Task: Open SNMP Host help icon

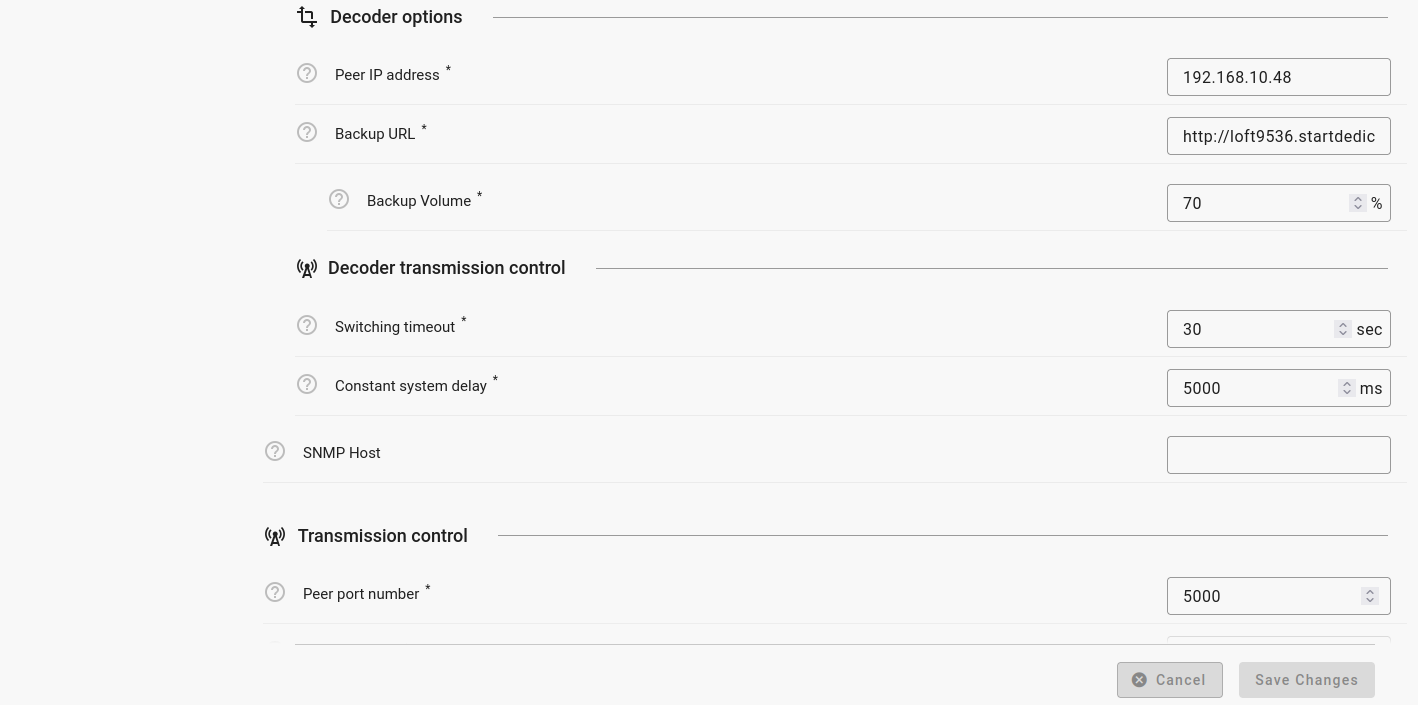Action: 275,452
